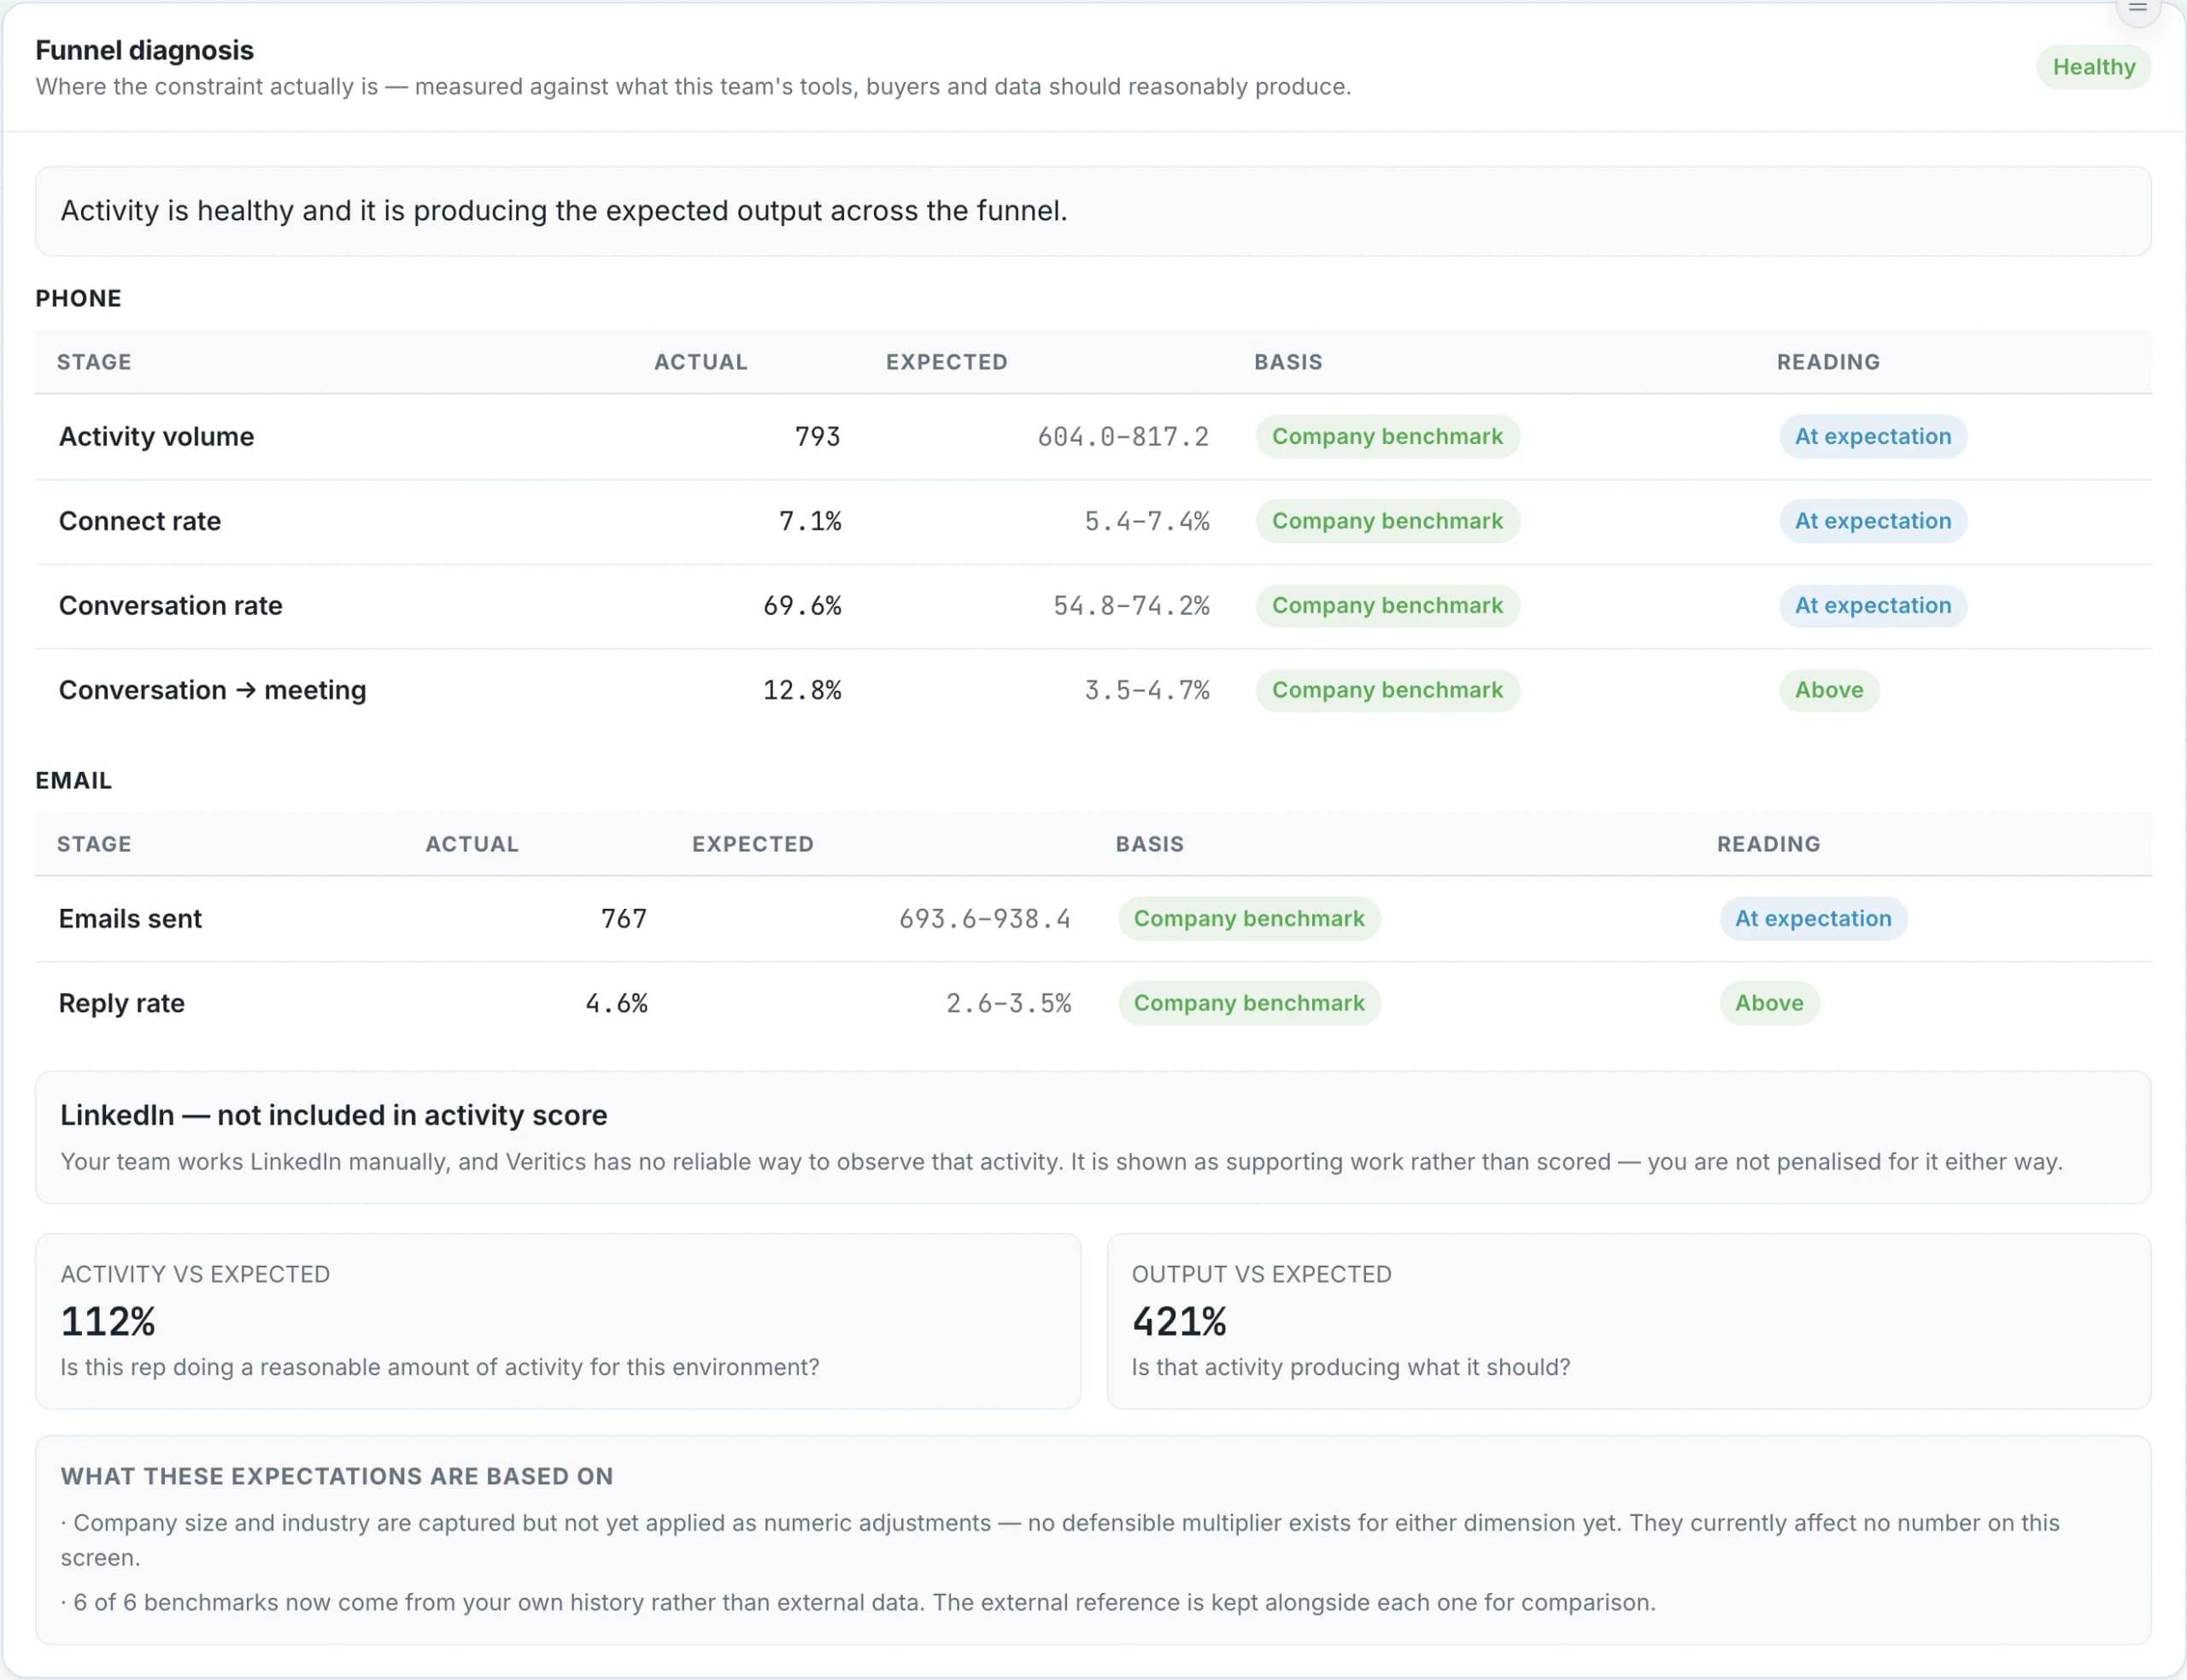Click the What these expectations are based on heading
The image size is (2187, 1680).
point(336,1476)
